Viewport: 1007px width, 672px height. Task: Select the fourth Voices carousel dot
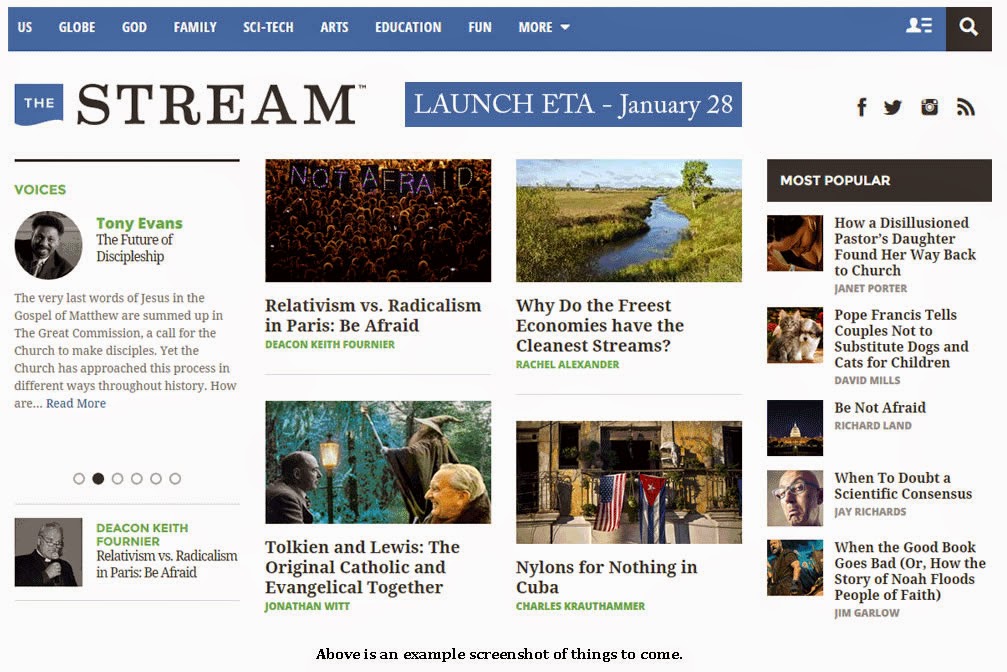coord(137,479)
